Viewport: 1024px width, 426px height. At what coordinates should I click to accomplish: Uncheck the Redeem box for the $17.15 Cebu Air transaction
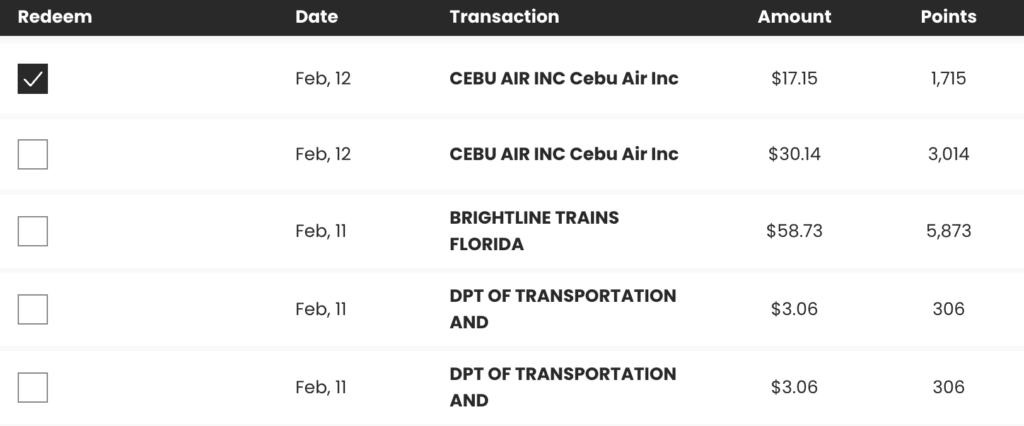33,78
